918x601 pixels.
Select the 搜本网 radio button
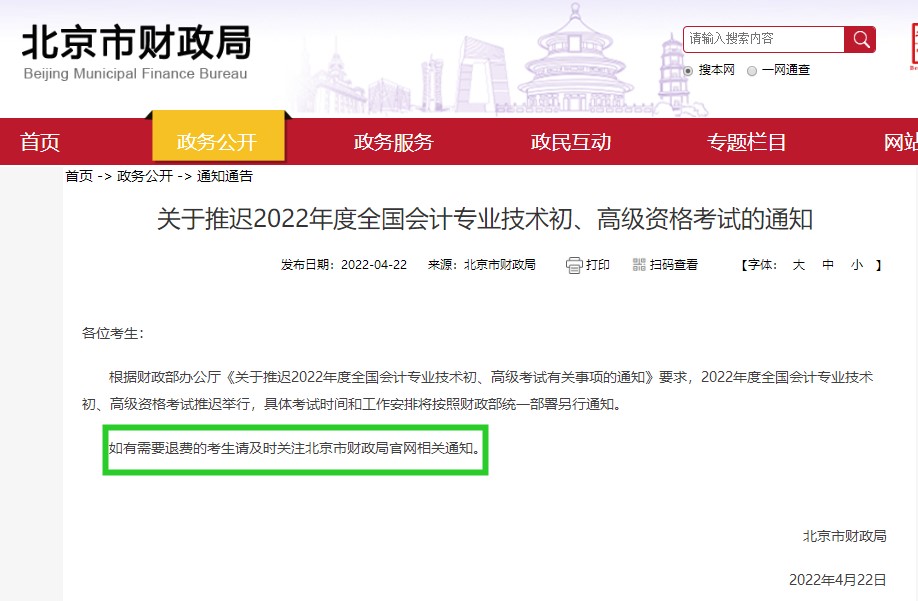coord(690,71)
